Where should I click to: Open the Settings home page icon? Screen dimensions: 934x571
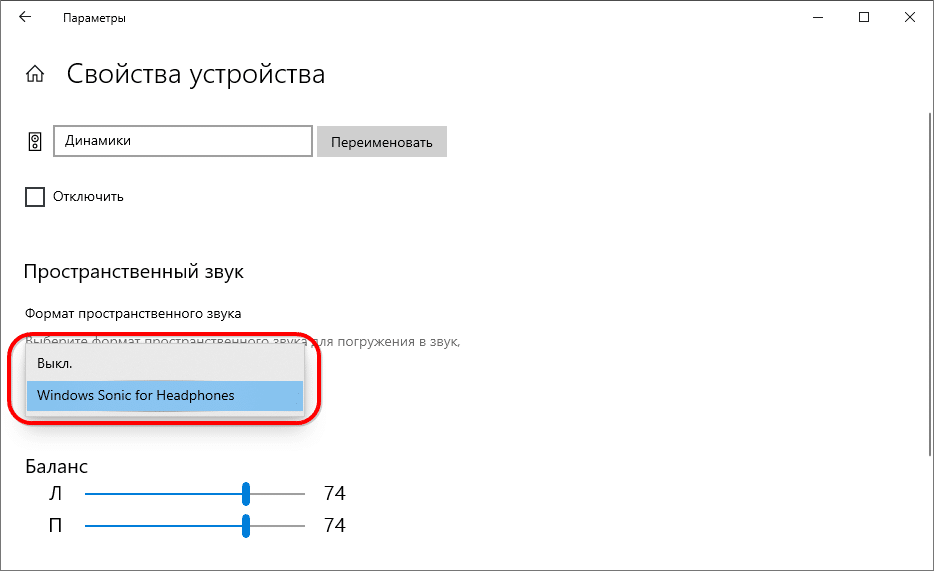click(35, 75)
